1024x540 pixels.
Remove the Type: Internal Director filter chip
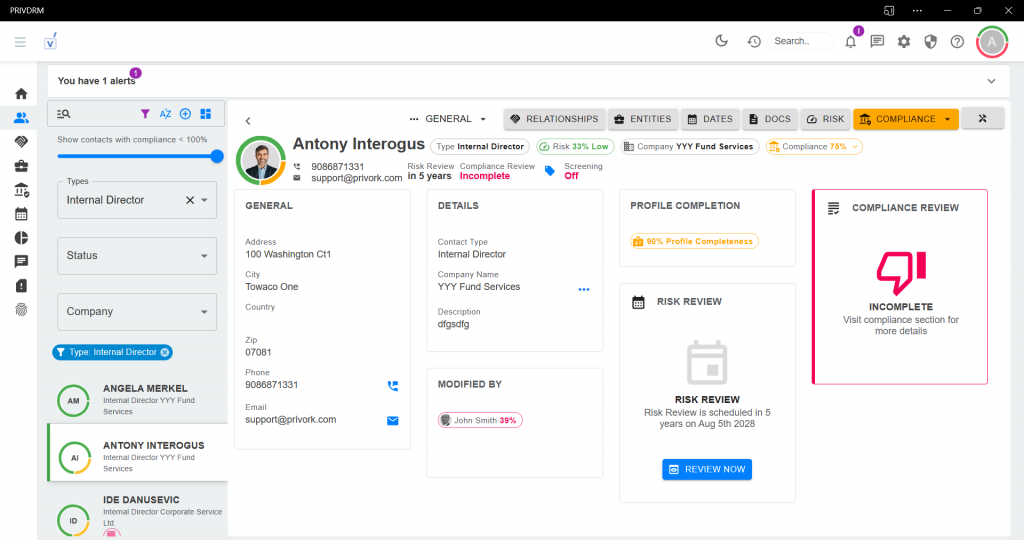(165, 352)
